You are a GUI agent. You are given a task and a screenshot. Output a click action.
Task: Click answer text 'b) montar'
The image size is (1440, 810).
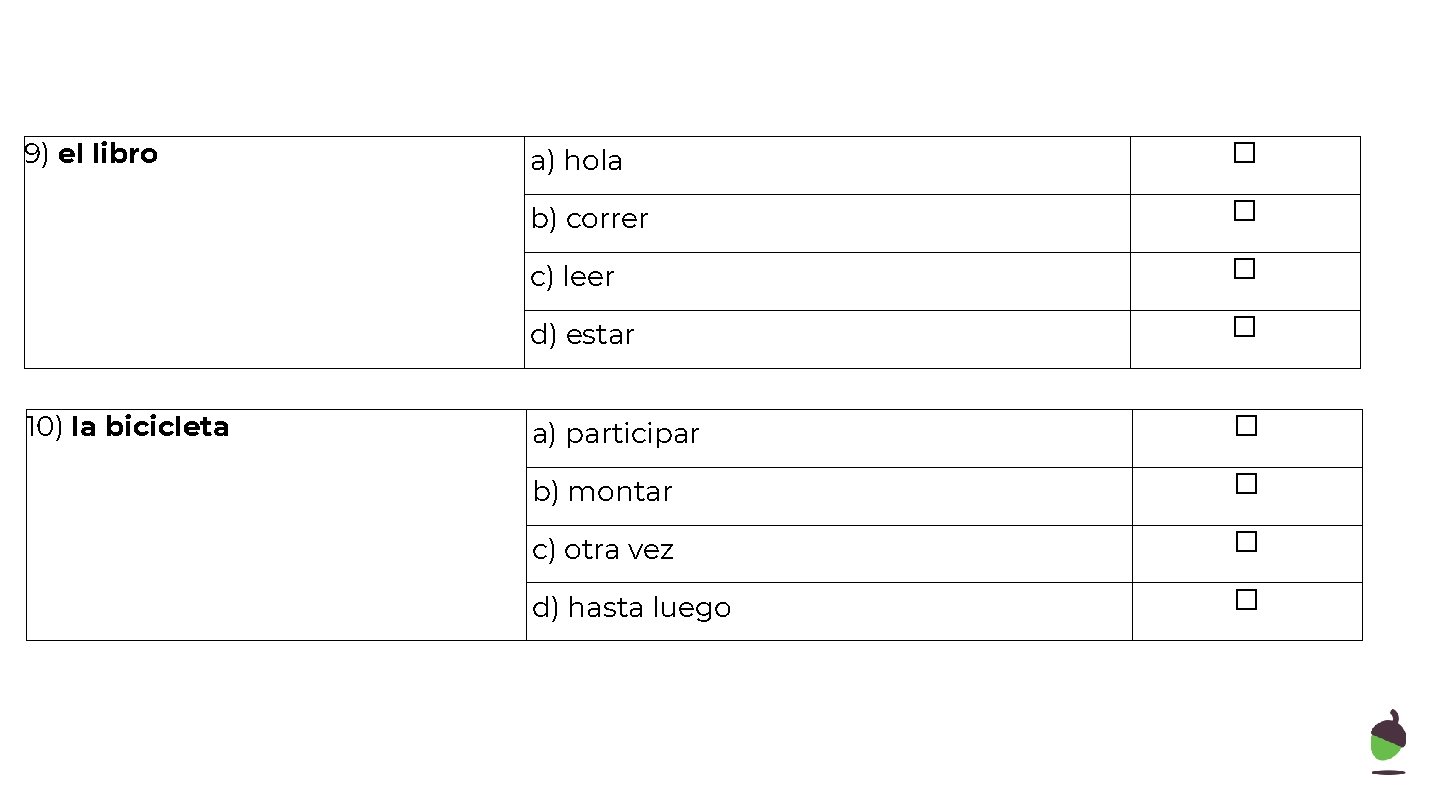pyautogui.click(x=602, y=492)
